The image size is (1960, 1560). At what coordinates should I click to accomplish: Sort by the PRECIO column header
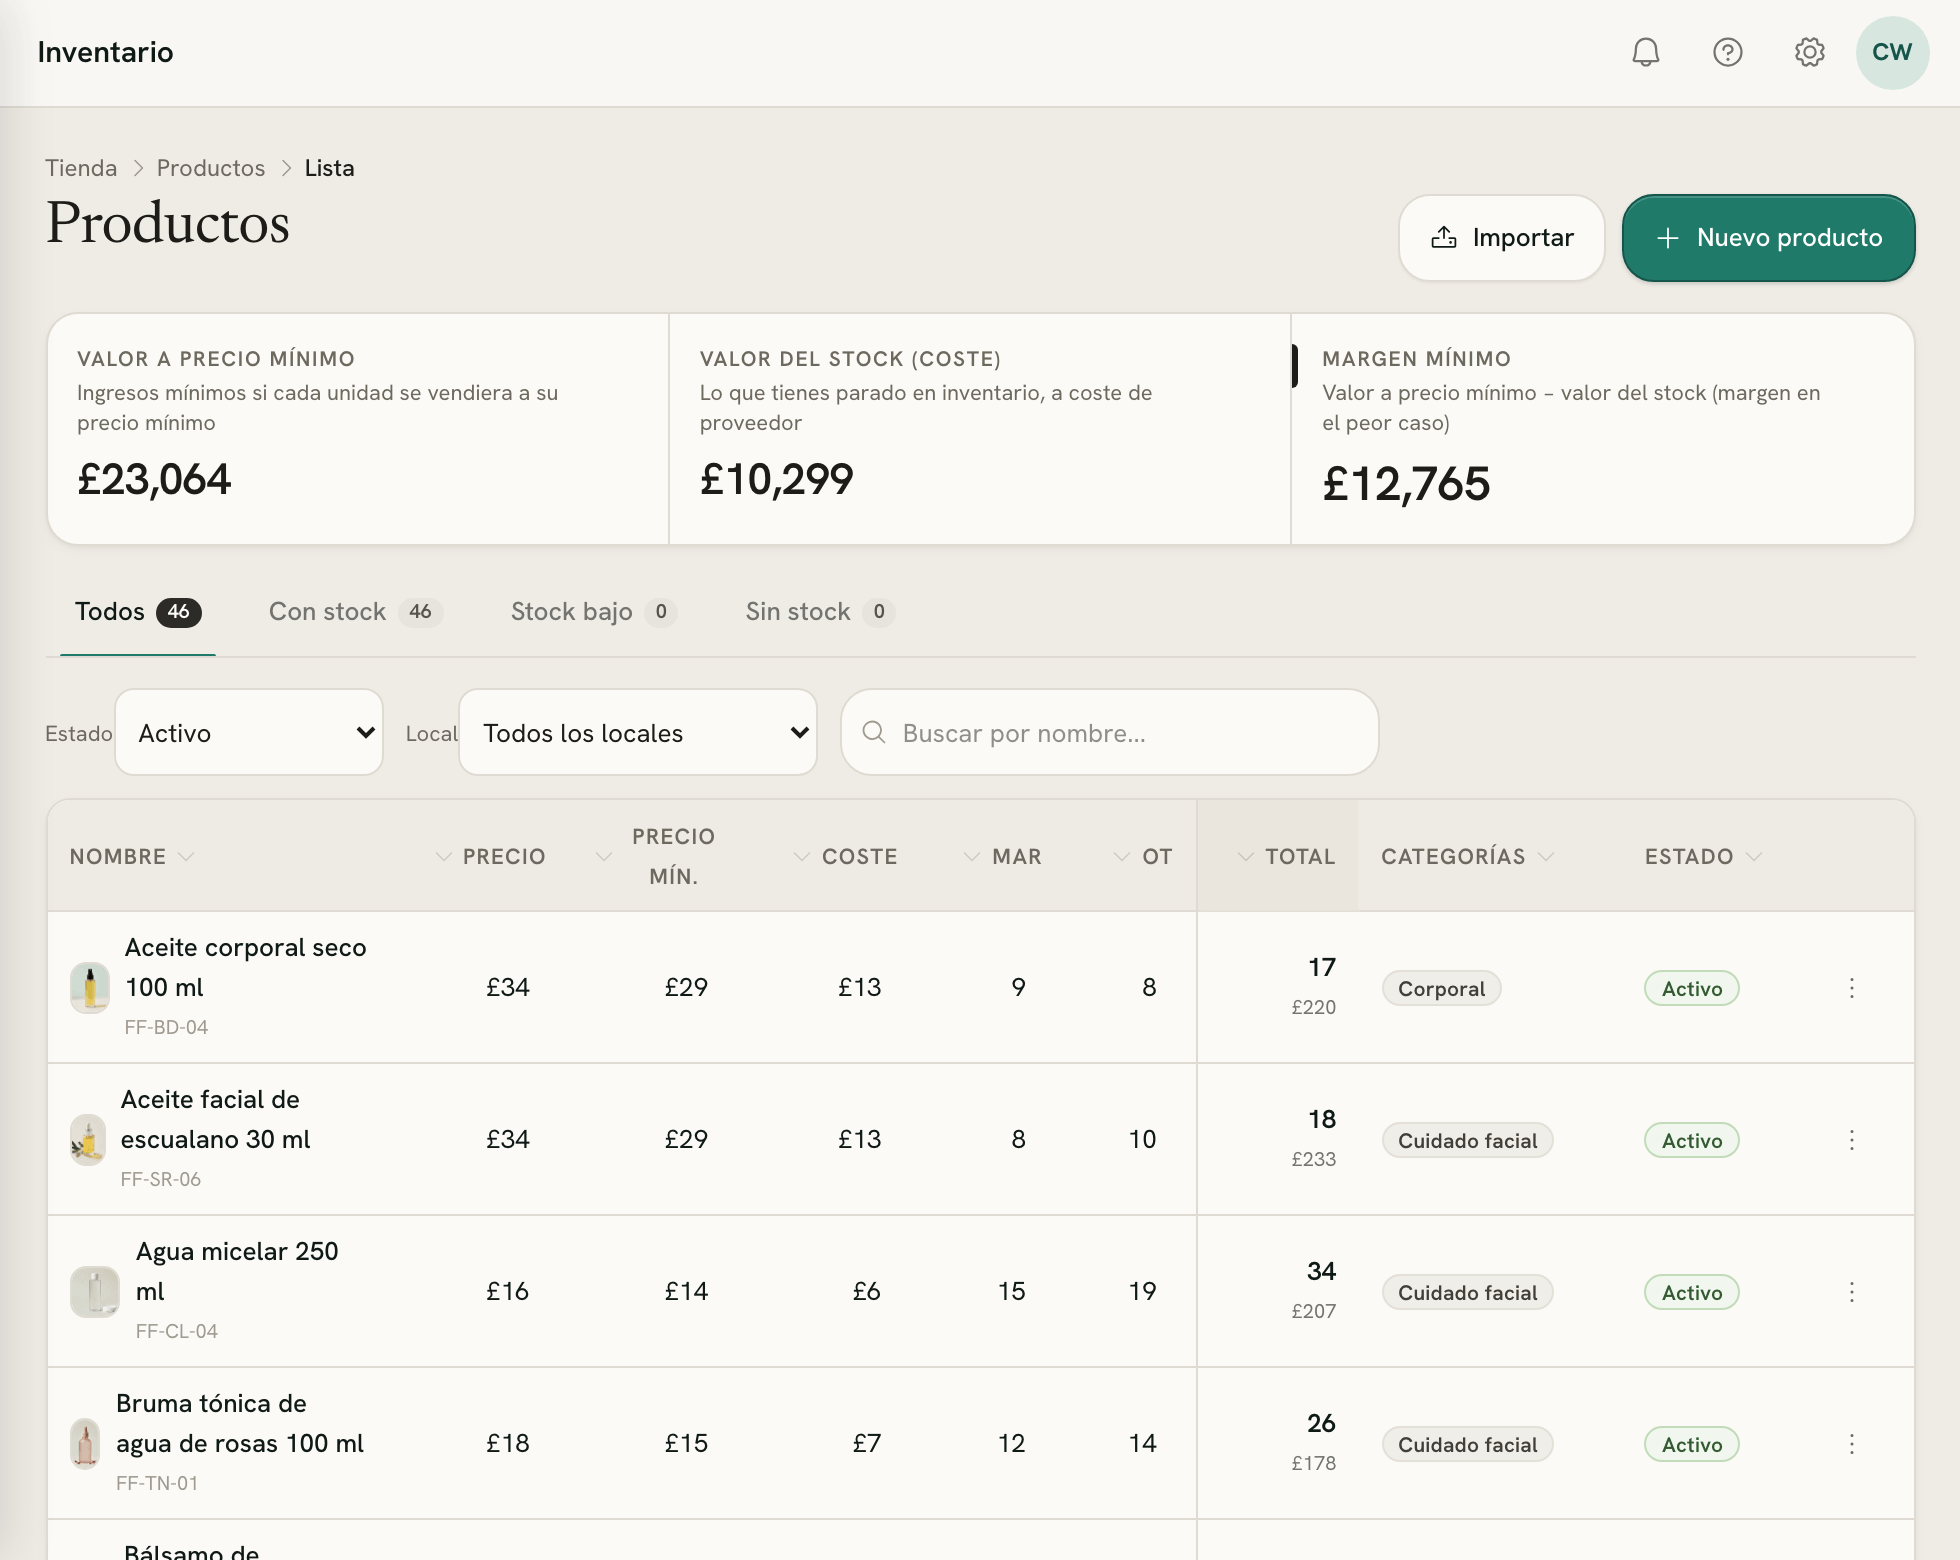491,857
